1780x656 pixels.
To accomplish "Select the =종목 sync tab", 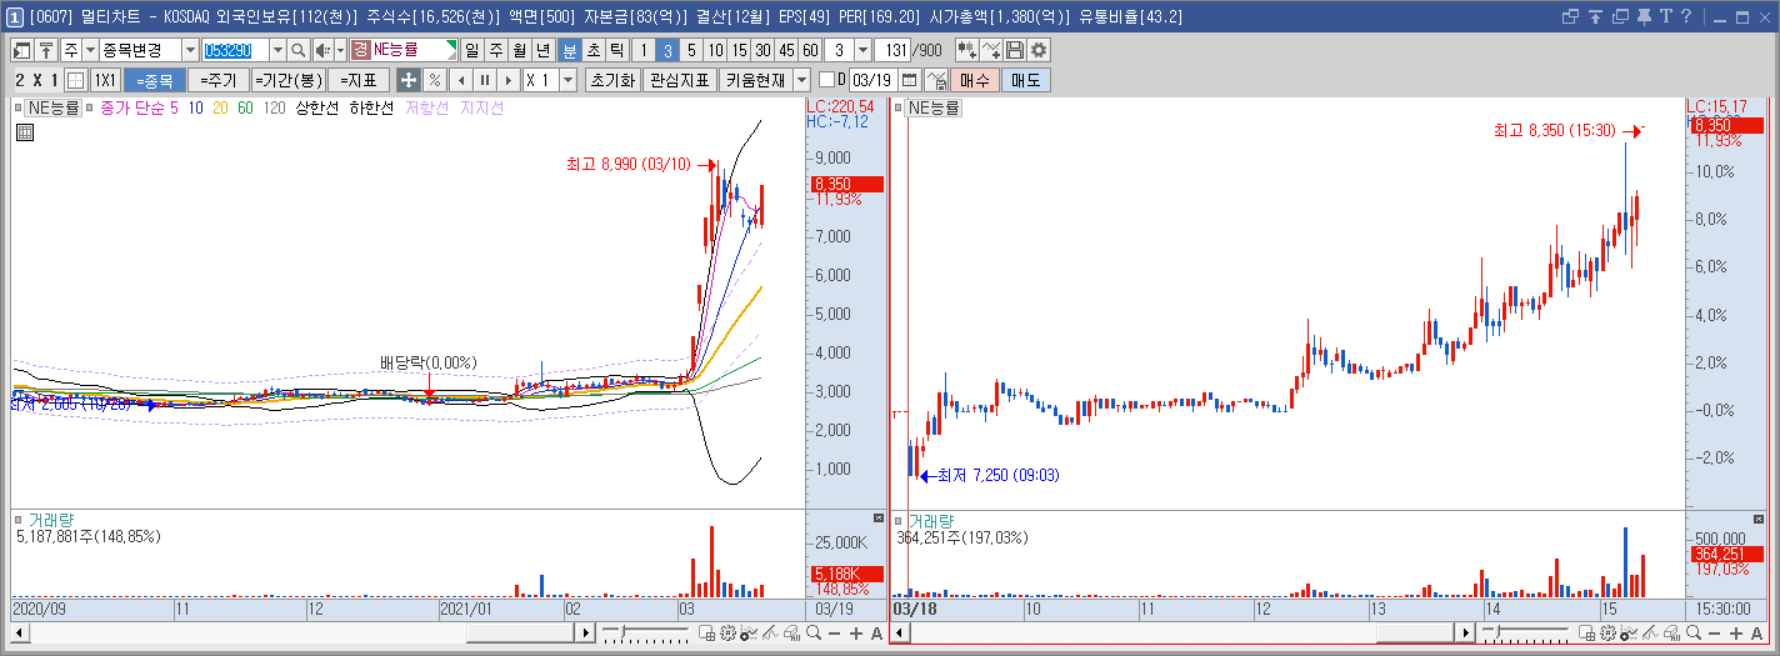I will coord(155,80).
